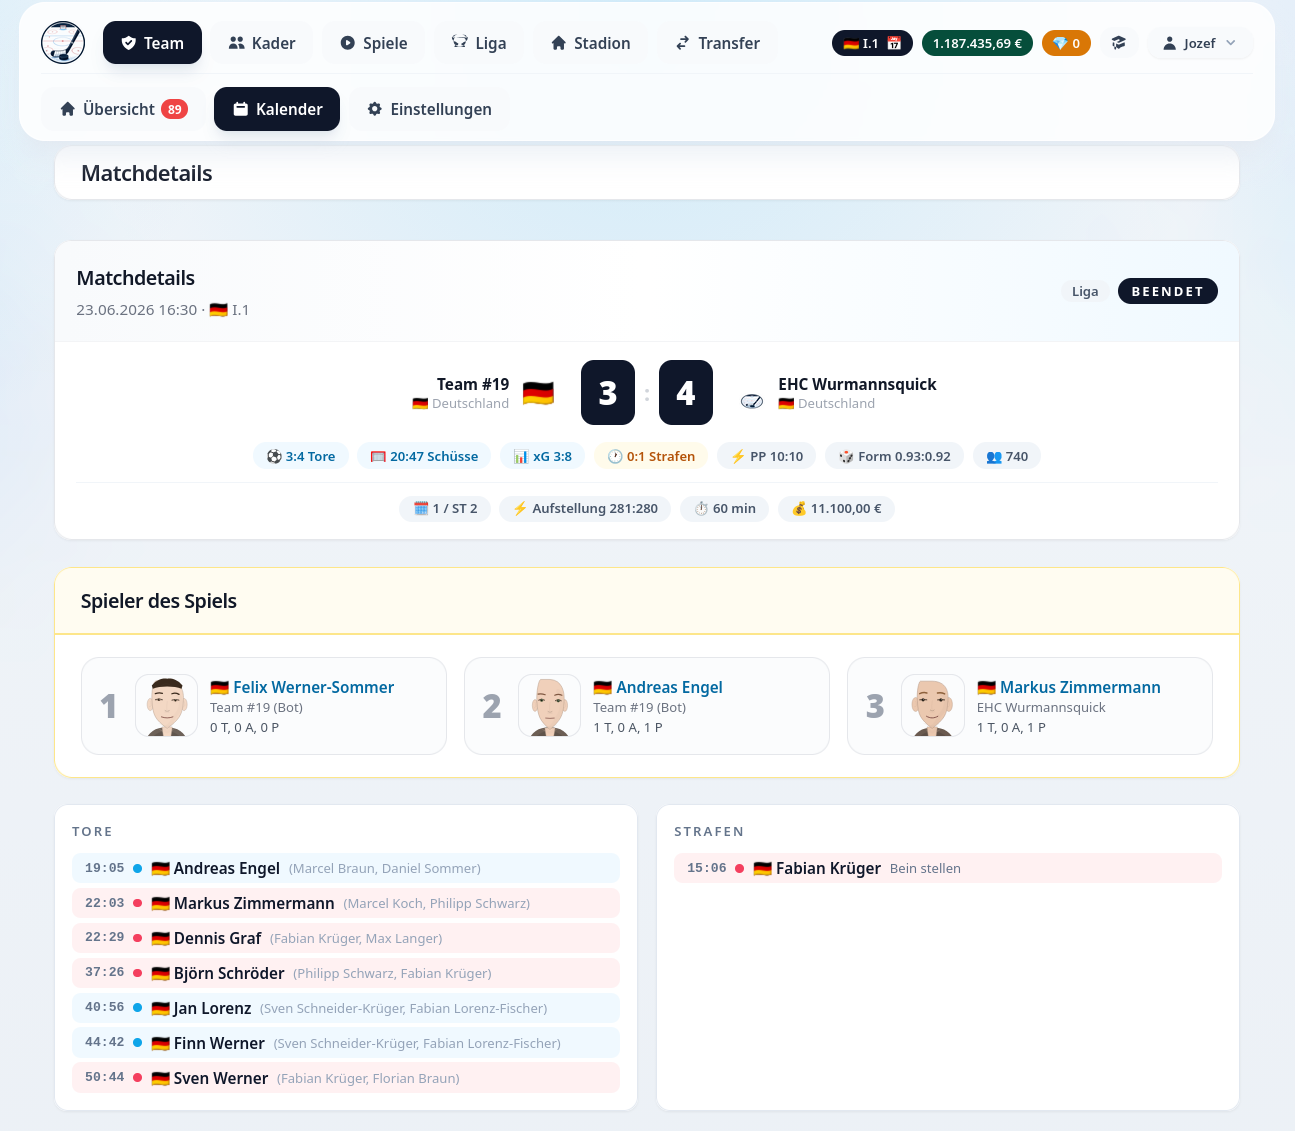Click the Liga tag in match header
Viewport: 1295px width, 1131px height.
(x=1085, y=291)
